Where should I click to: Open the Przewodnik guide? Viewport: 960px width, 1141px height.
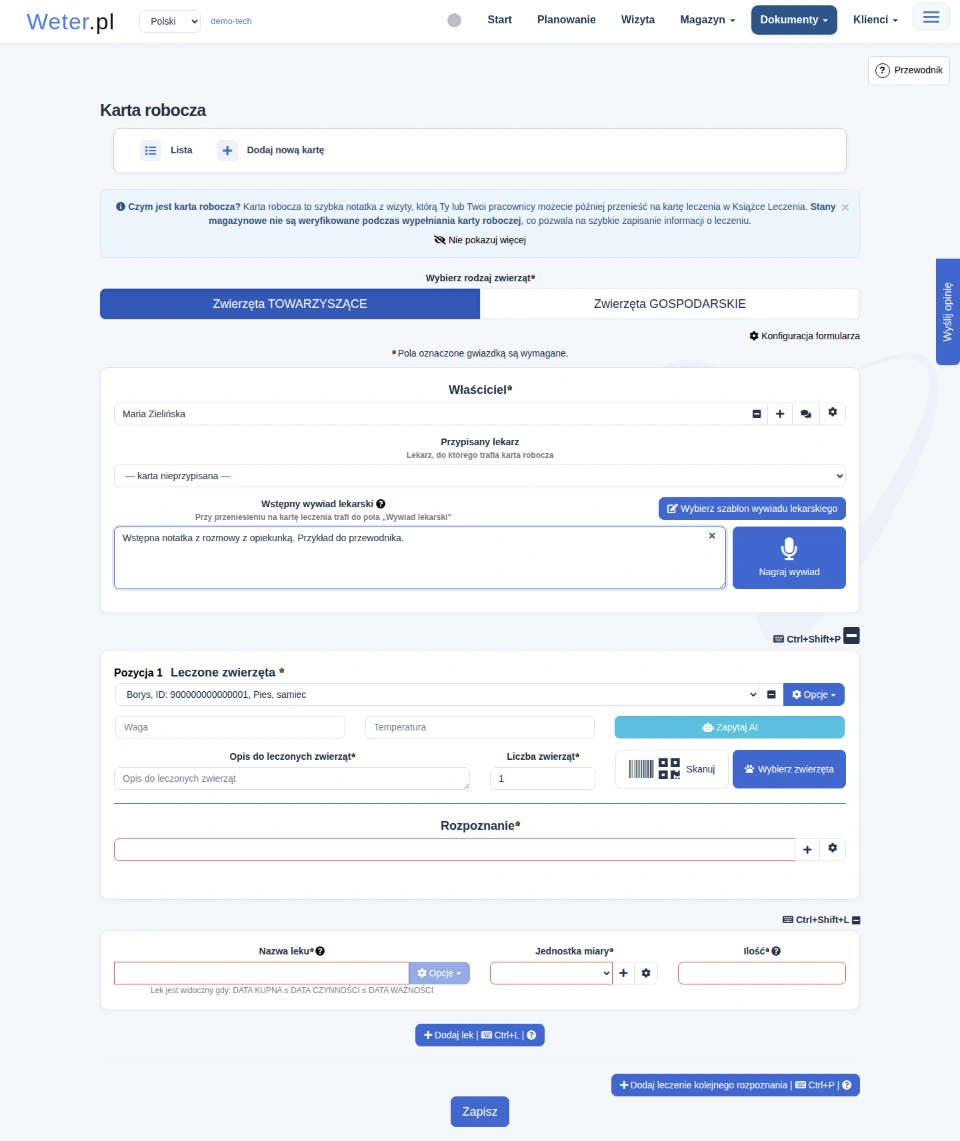point(909,71)
